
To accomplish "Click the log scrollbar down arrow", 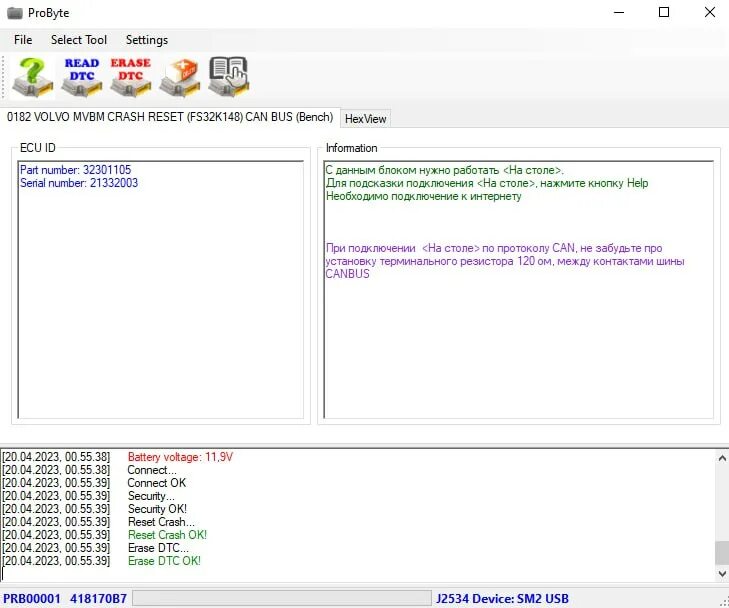I will point(722,574).
